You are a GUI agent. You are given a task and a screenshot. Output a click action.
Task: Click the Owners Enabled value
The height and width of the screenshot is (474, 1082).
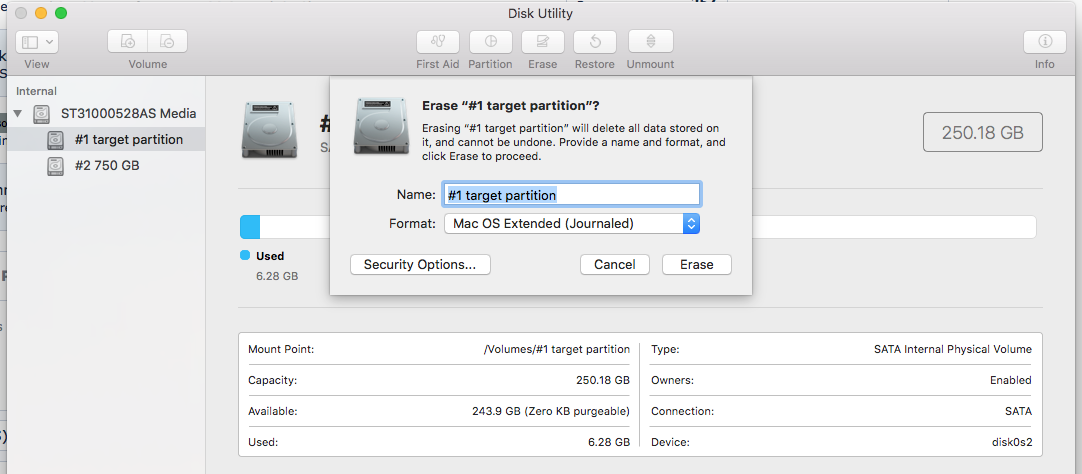point(1010,380)
